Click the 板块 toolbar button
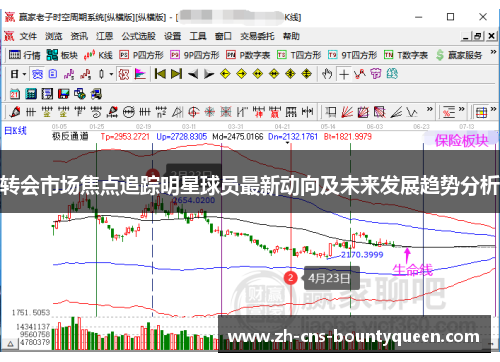 pyautogui.click(x=62, y=55)
